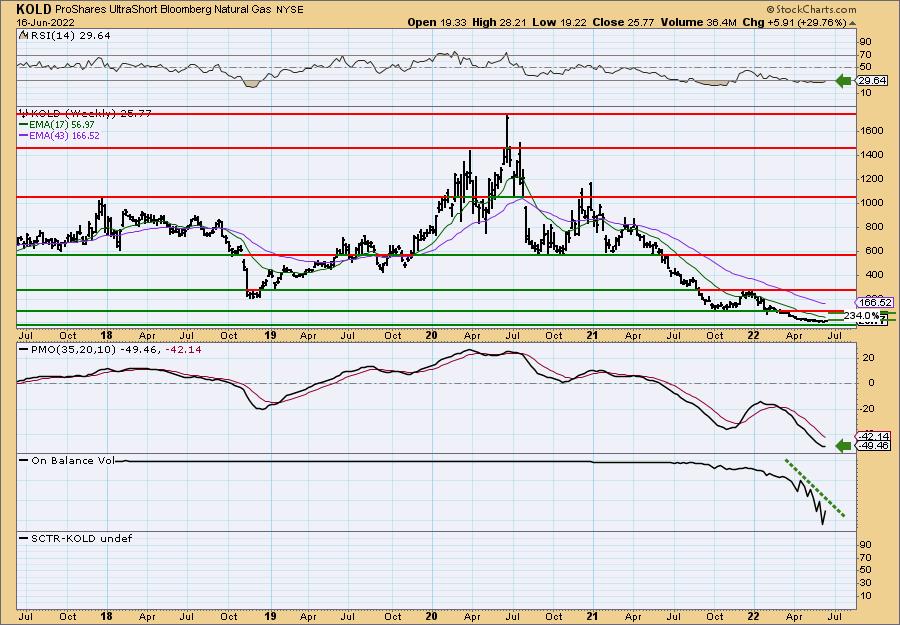Click the On Balance Vol panel label

click(x=73, y=460)
